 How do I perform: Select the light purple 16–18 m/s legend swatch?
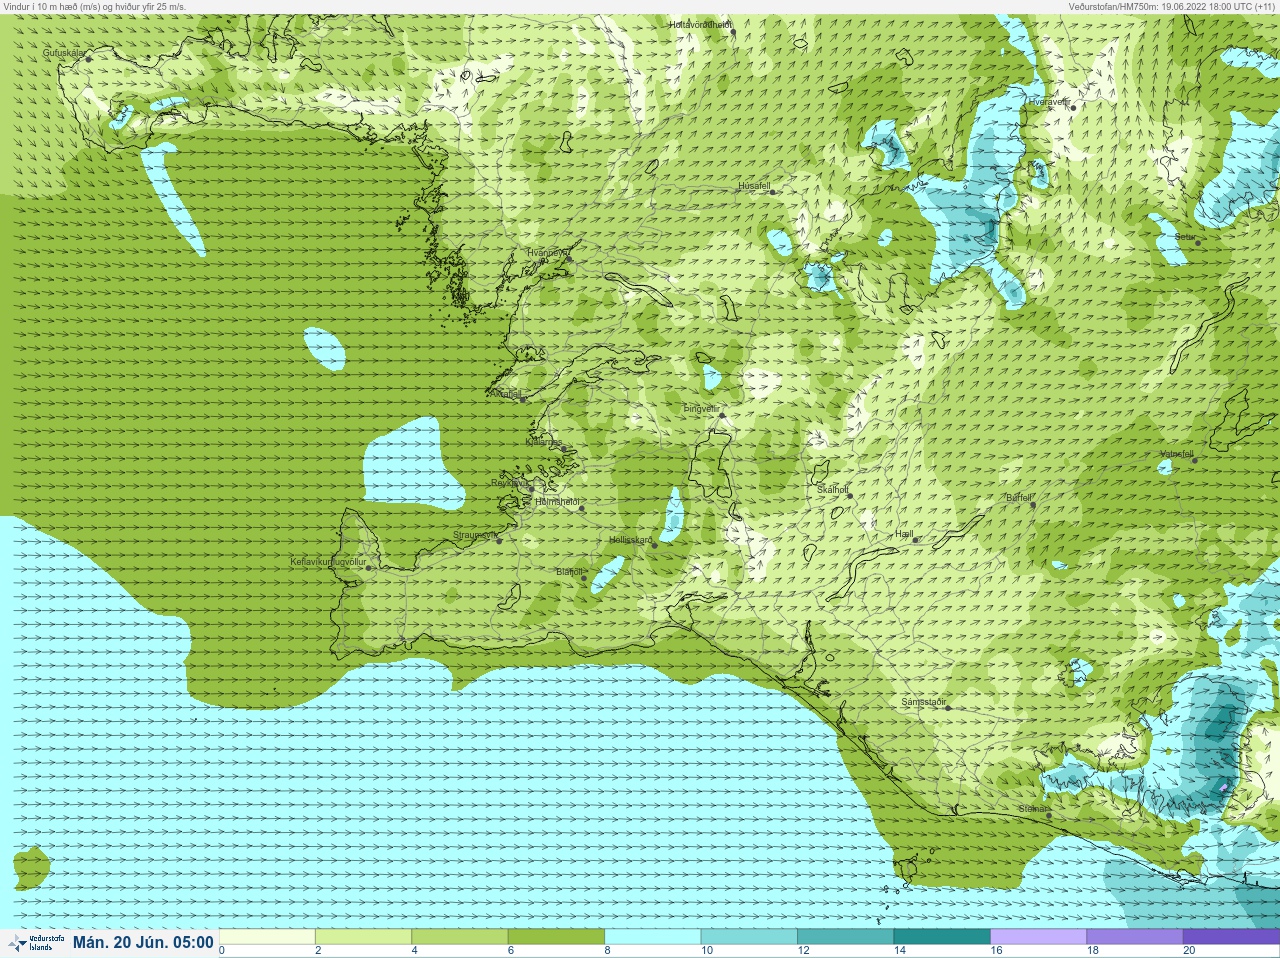(x=1038, y=937)
